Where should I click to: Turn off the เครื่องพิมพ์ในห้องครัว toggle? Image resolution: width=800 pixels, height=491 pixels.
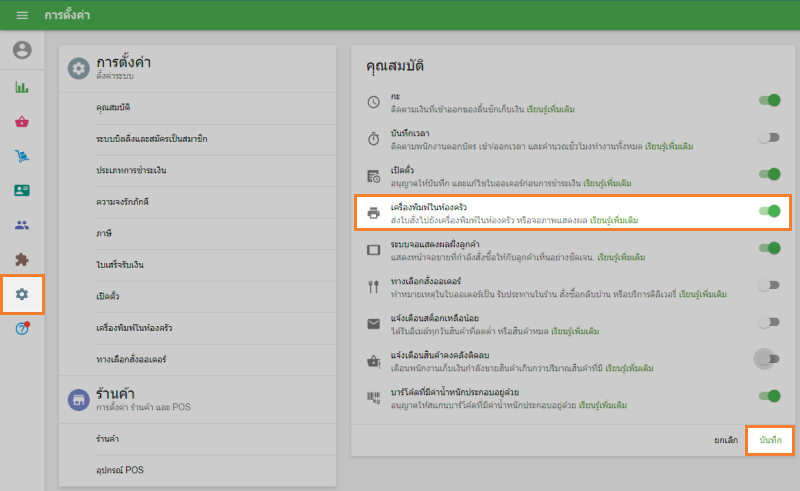click(x=768, y=211)
